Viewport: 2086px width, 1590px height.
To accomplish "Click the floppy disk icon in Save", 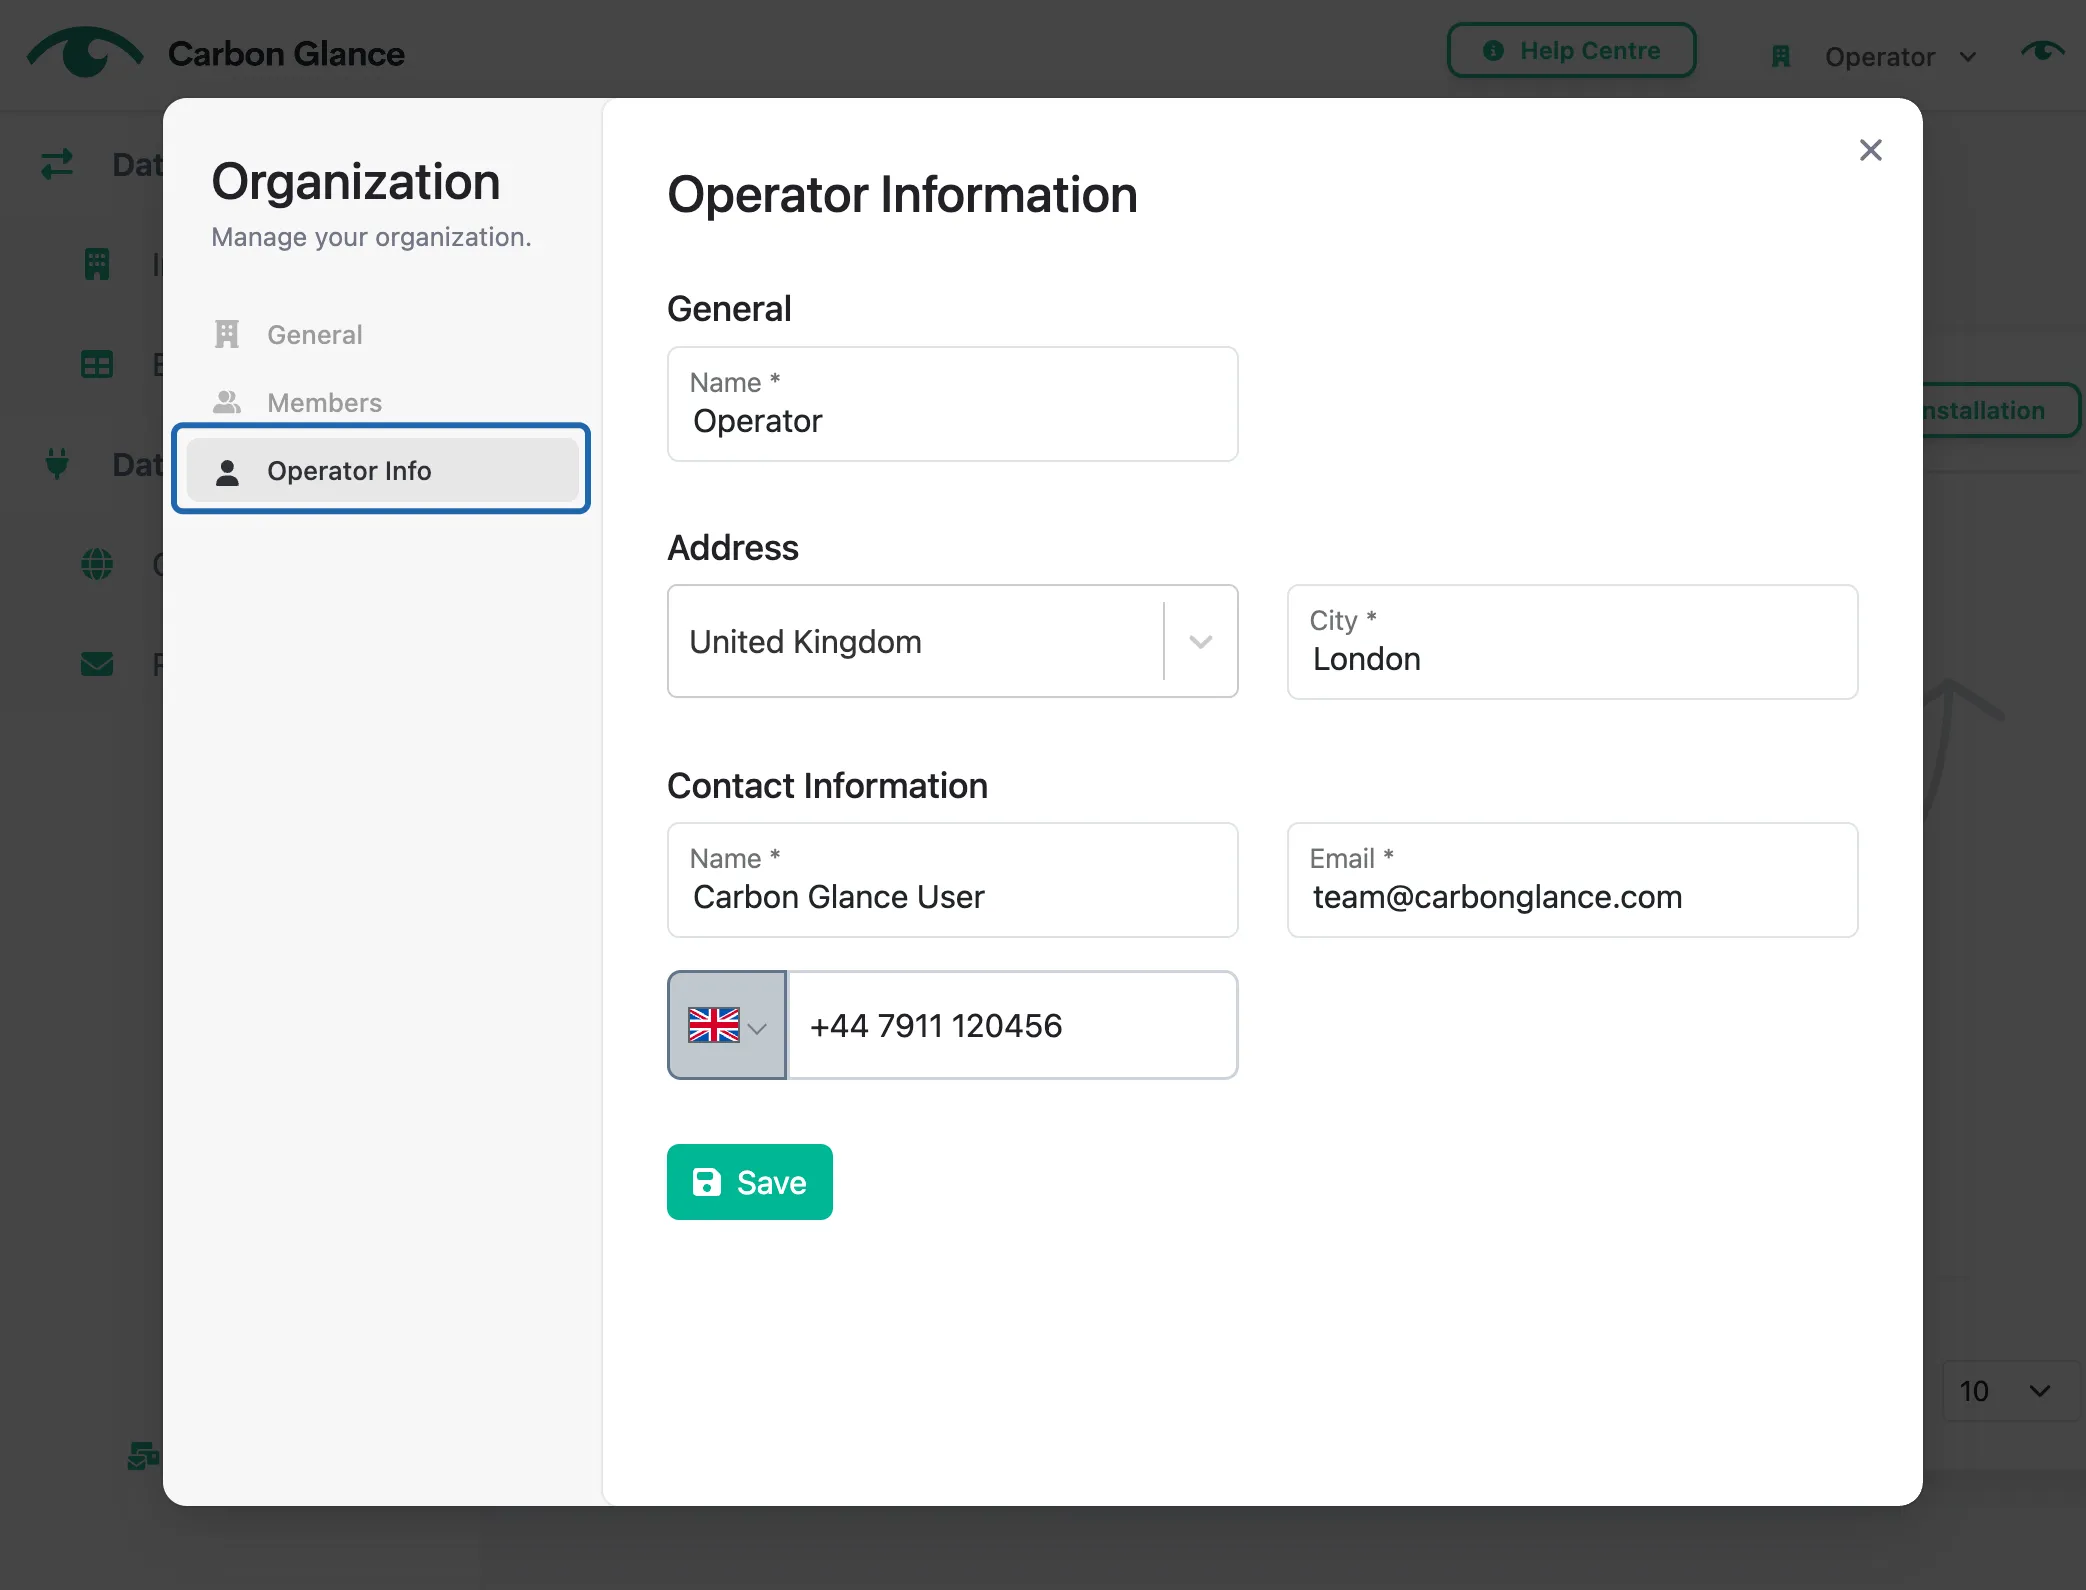I will [706, 1182].
